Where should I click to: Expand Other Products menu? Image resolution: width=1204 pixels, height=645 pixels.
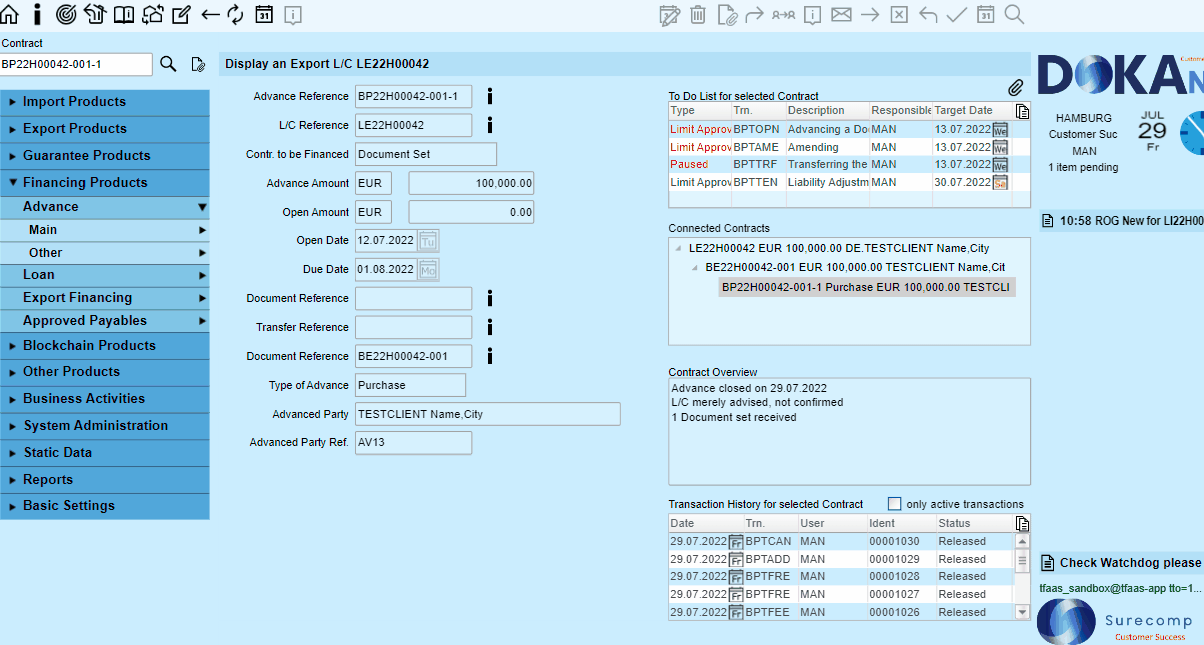[x=105, y=372]
